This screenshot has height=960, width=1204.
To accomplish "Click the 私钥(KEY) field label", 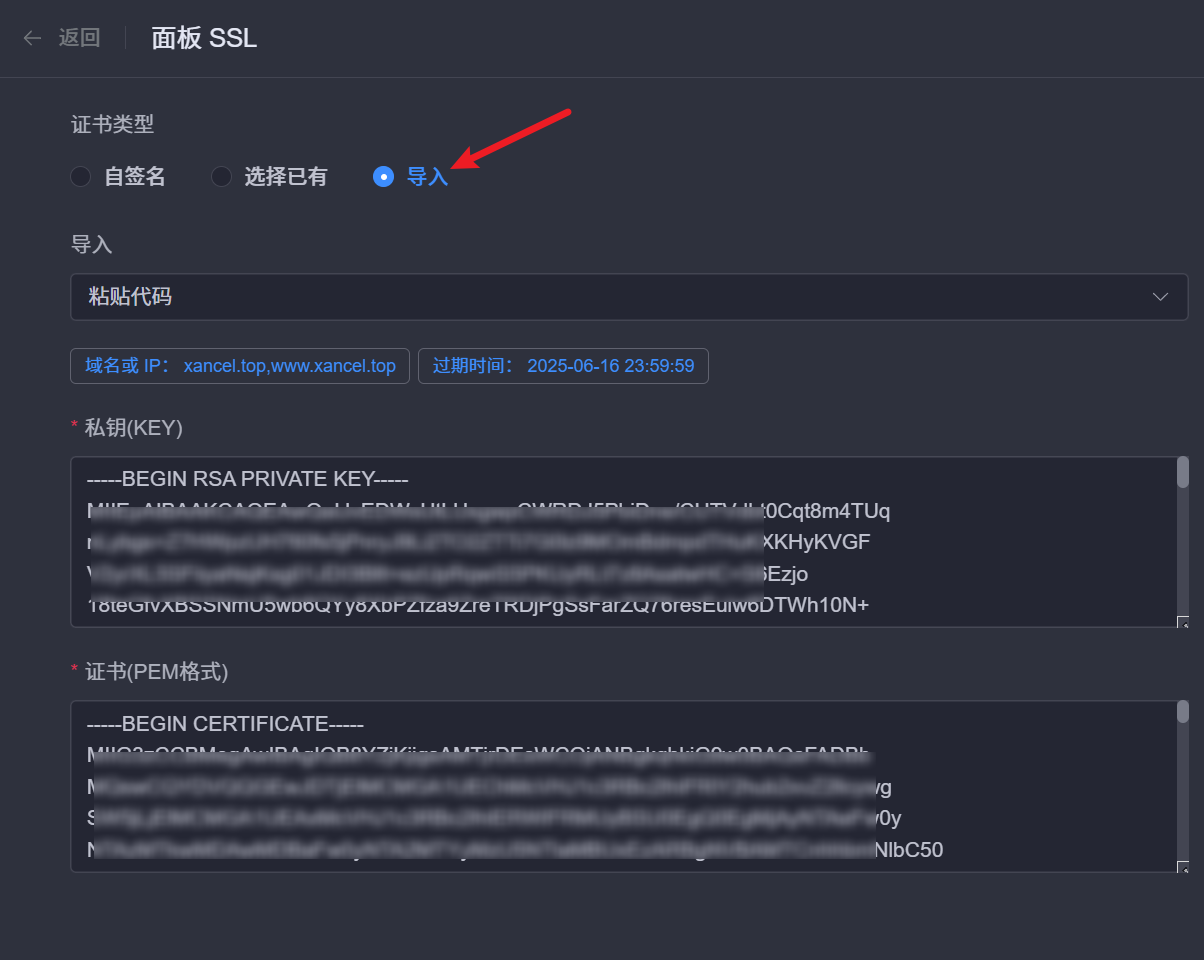I will pyautogui.click(x=133, y=428).
